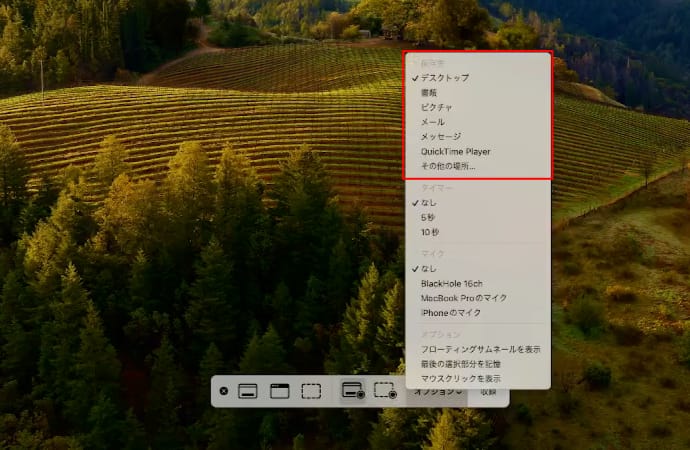This screenshot has height=450, width=690.
Task: Open その他の場所... to pick another location
Action: [x=448, y=166]
